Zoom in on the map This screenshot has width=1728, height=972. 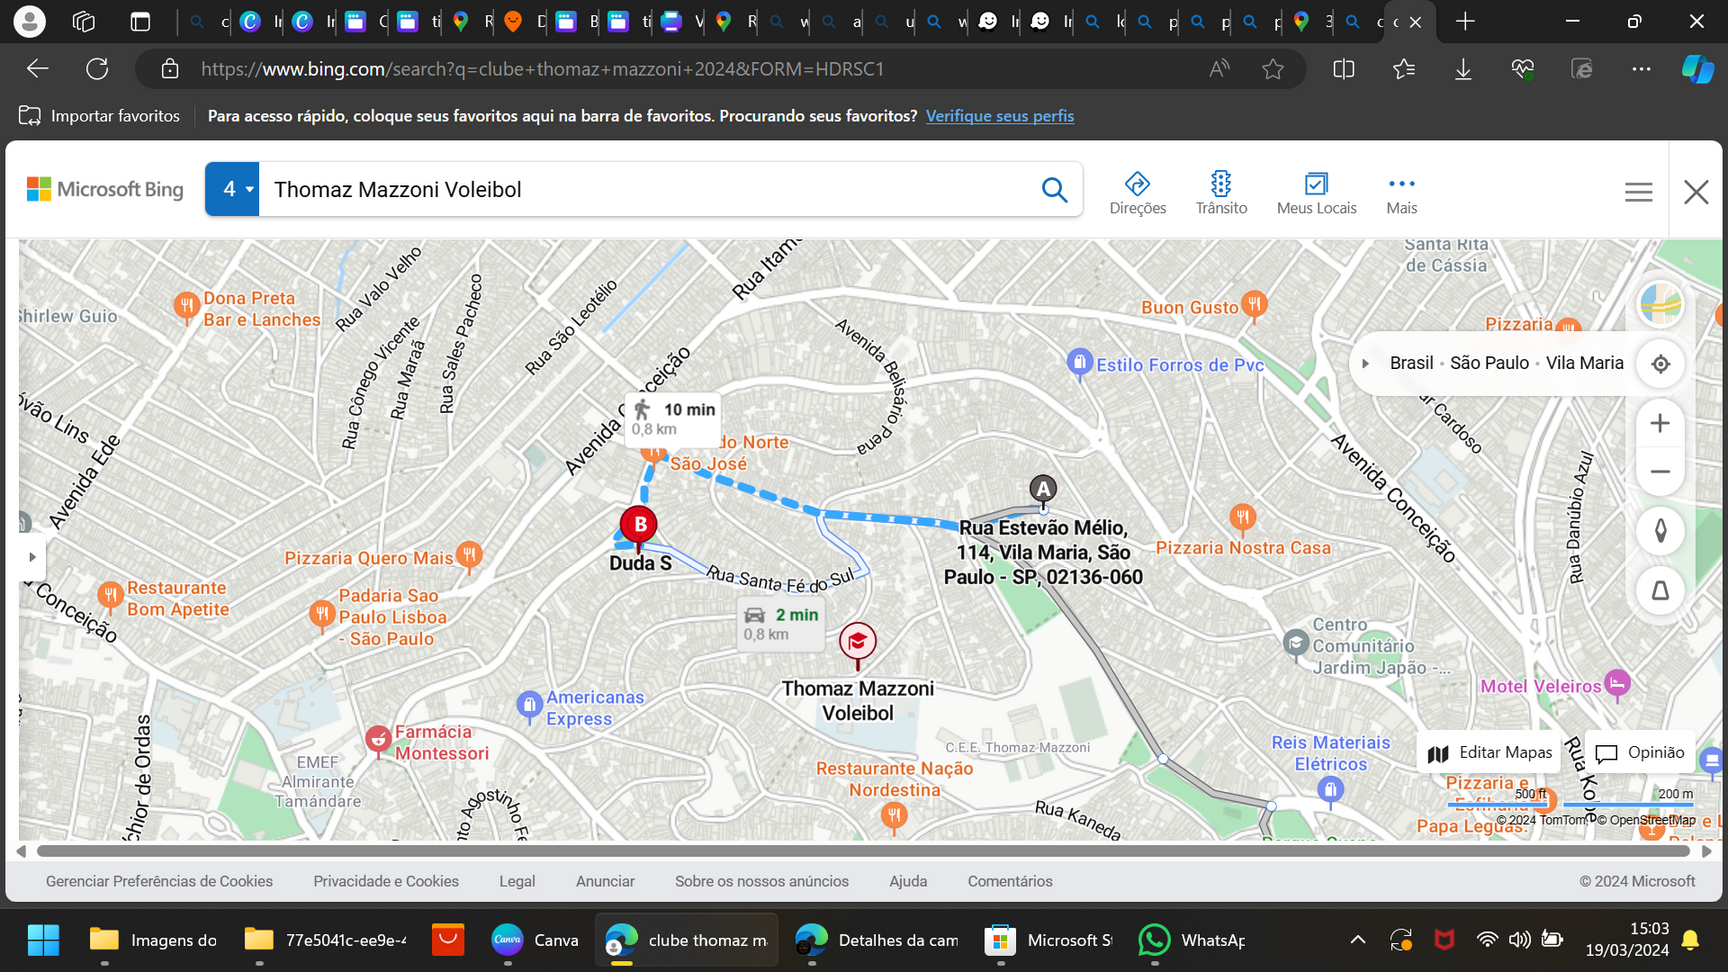[x=1660, y=424]
